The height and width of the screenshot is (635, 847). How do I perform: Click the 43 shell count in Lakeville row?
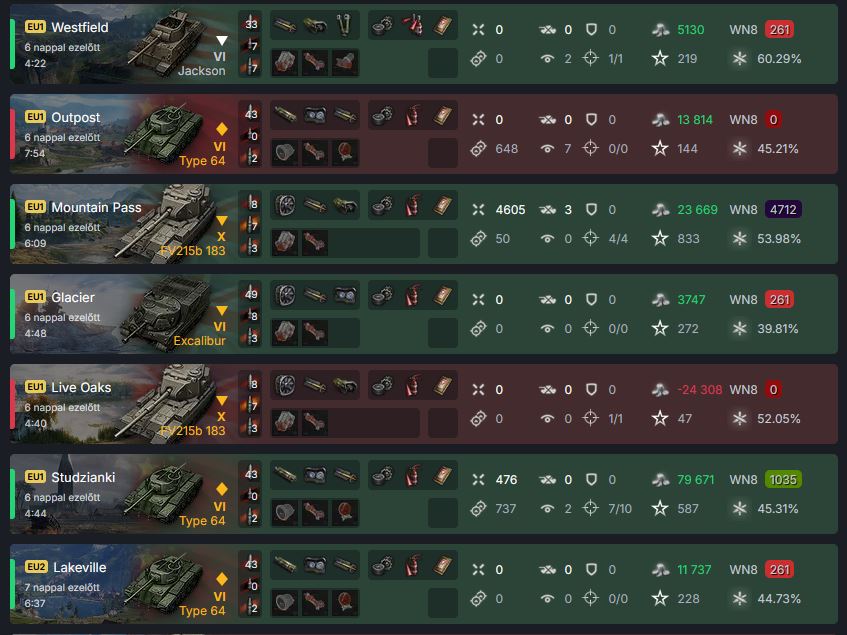[251, 564]
